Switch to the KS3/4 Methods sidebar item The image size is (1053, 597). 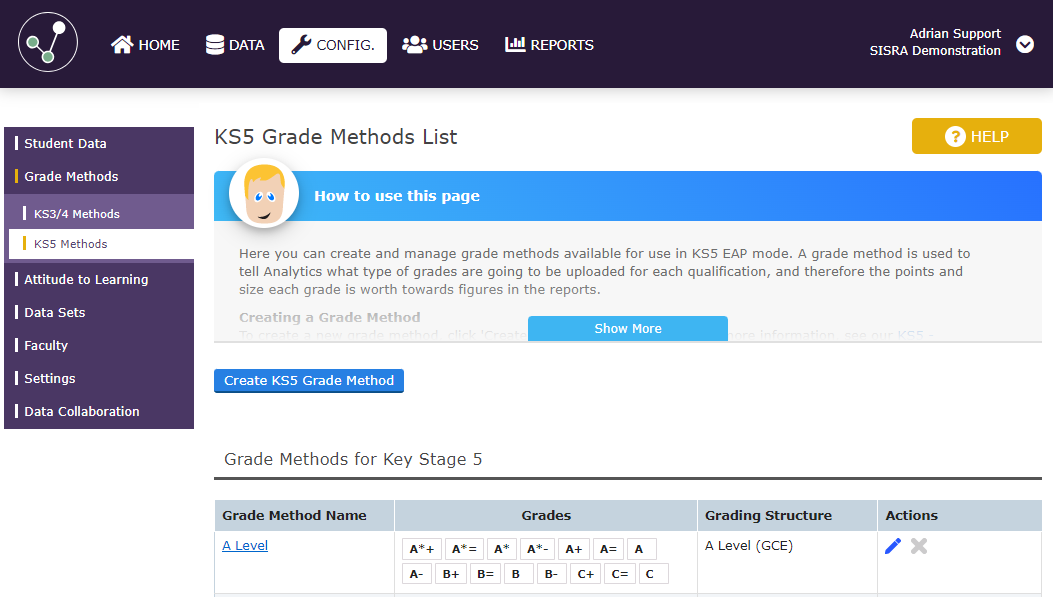pos(78,212)
